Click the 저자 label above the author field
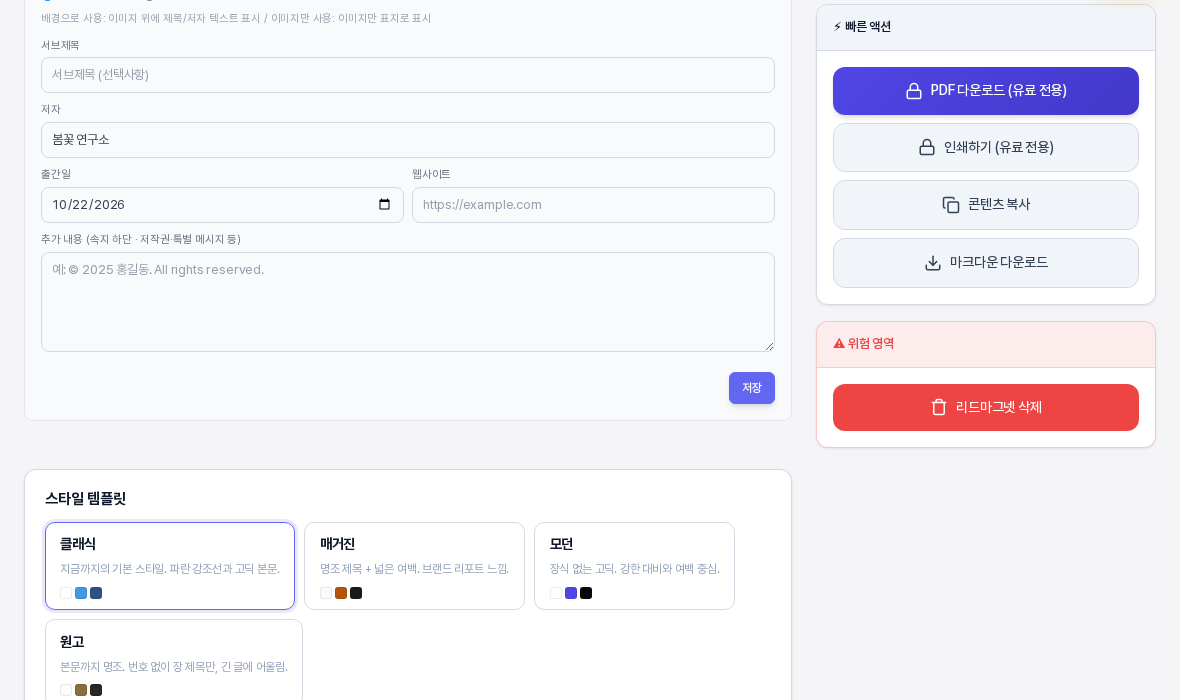Viewport: 1180px width, 700px height. 50,109
